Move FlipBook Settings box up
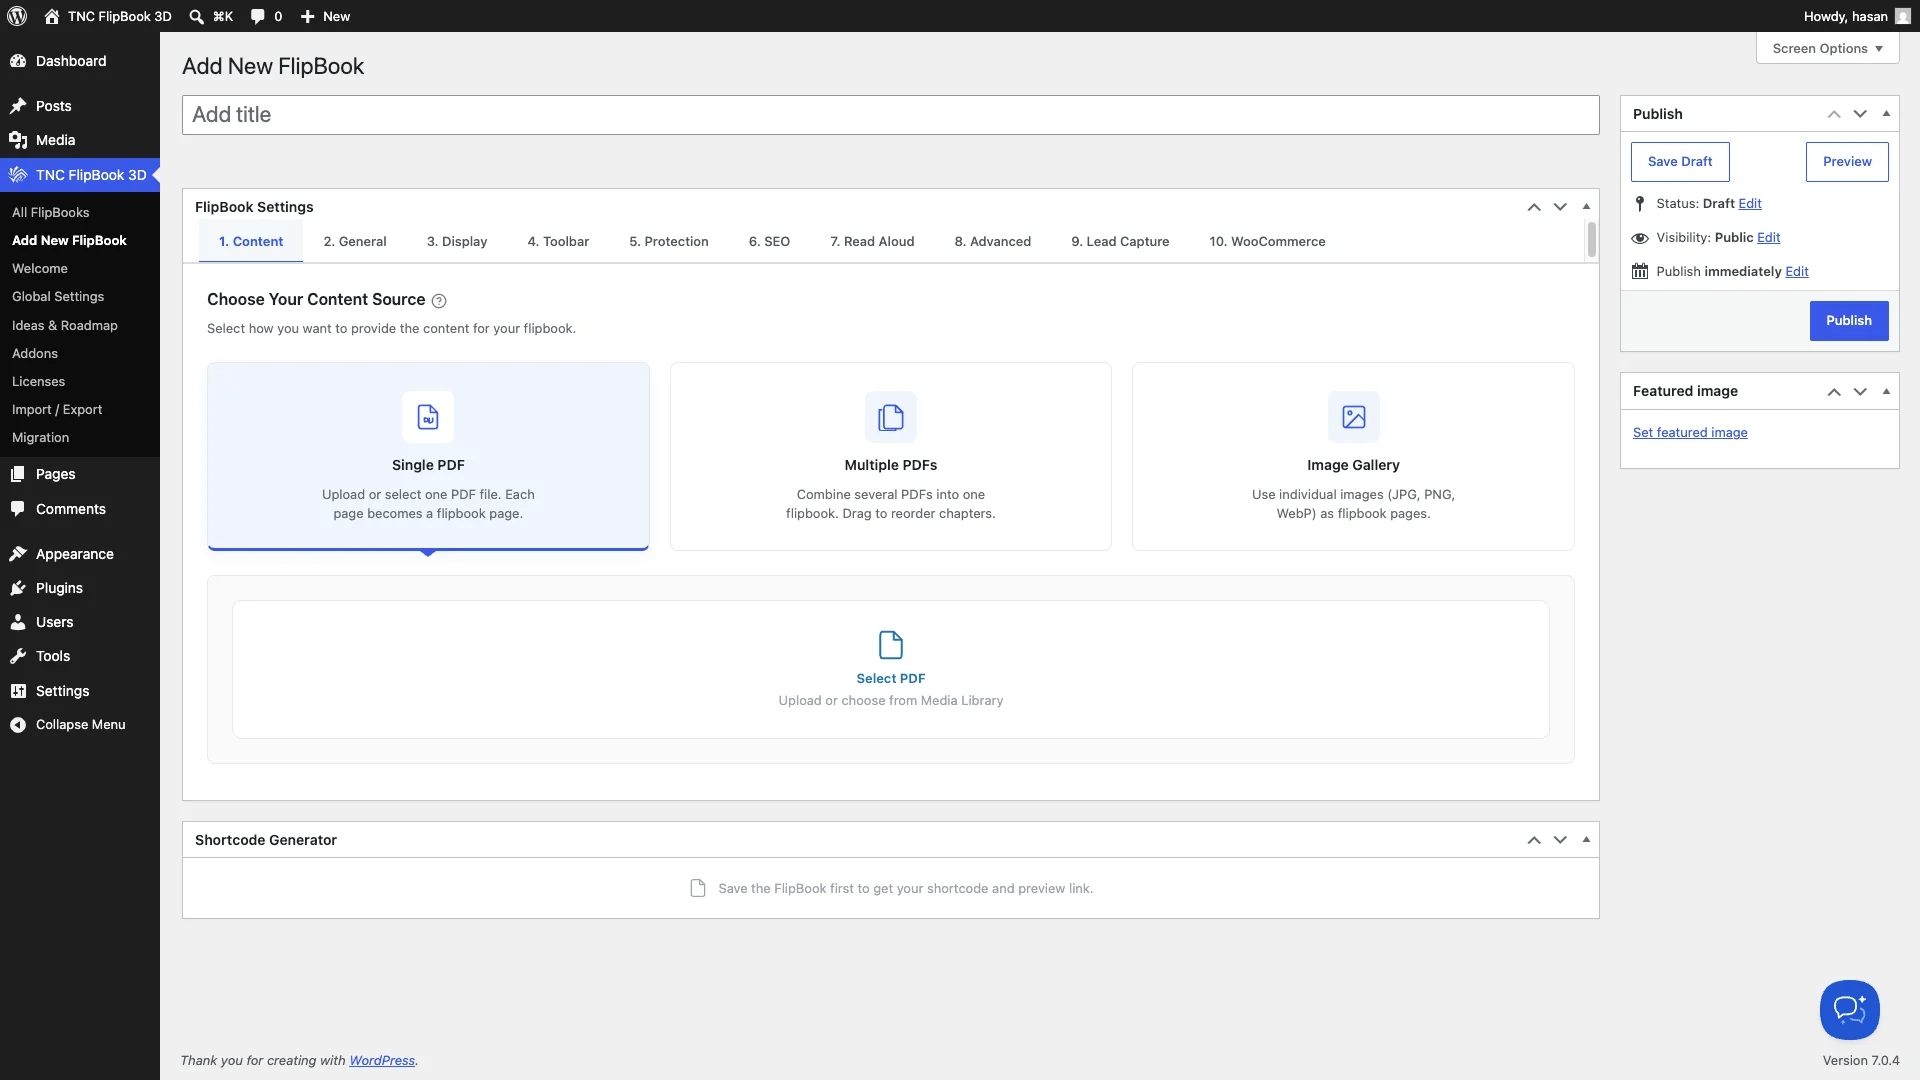This screenshot has width=1920, height=1080. (1534, 207)
